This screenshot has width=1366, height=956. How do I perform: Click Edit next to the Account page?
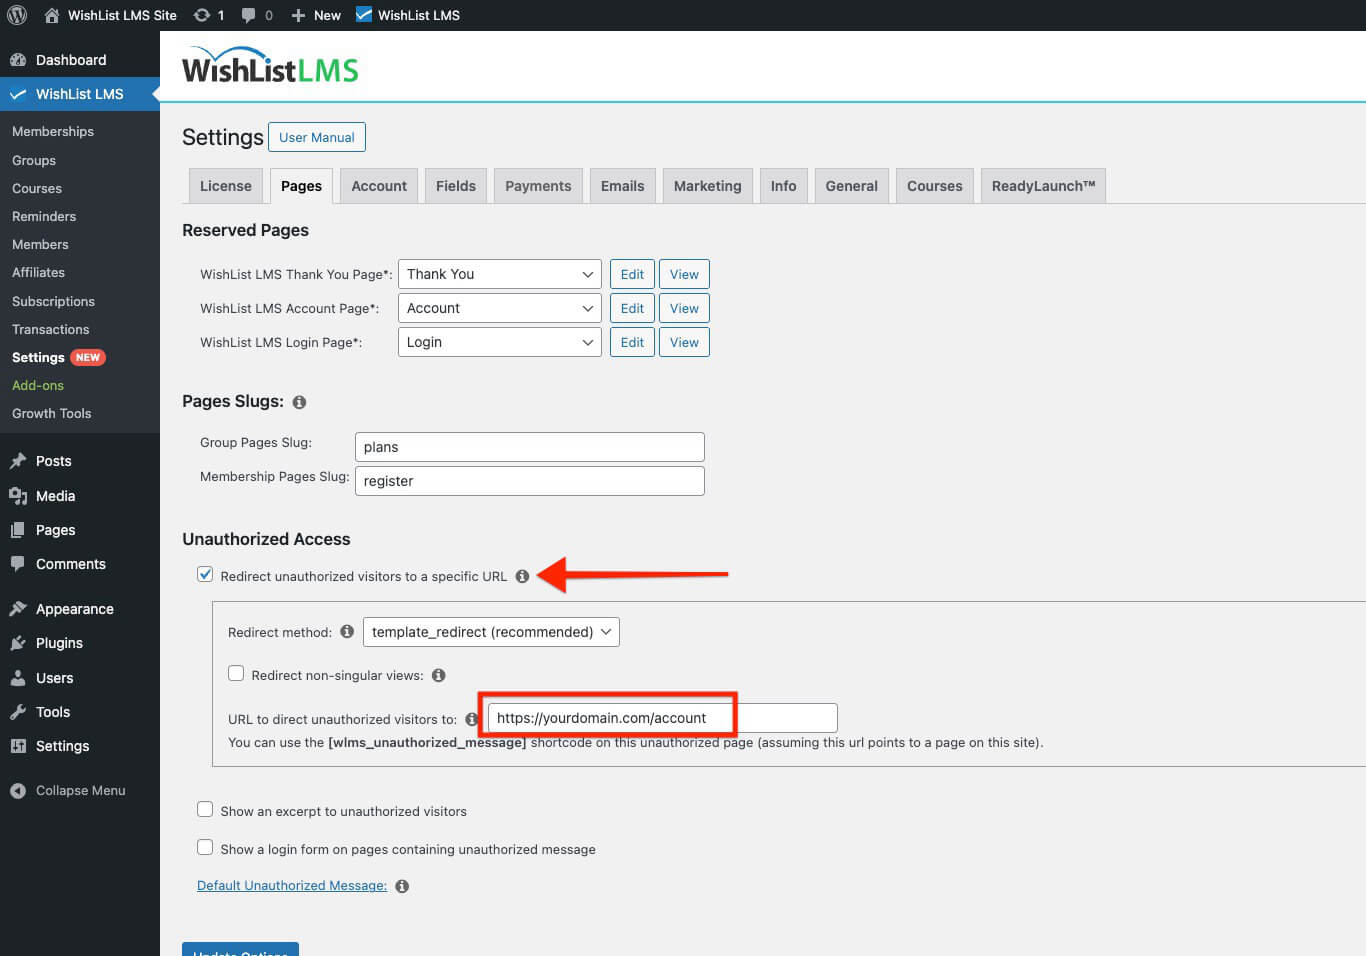631,307
